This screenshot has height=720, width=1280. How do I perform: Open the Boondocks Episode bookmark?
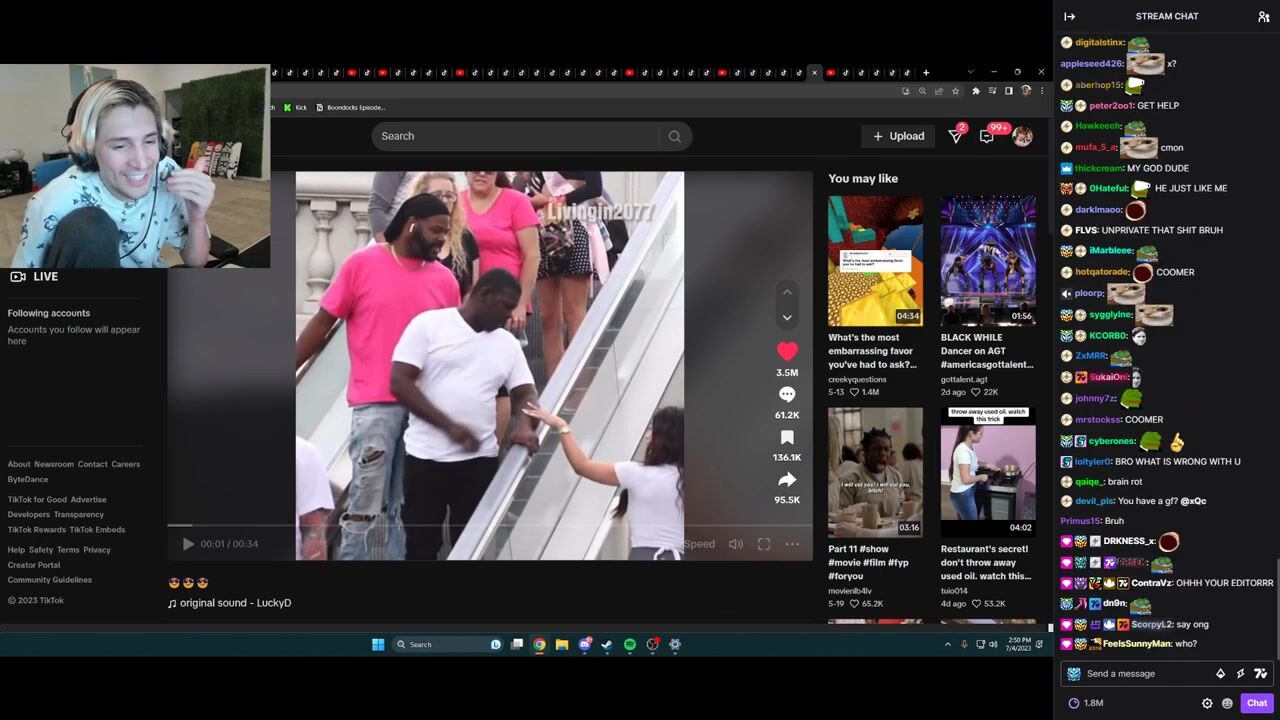tap(351, 107)
